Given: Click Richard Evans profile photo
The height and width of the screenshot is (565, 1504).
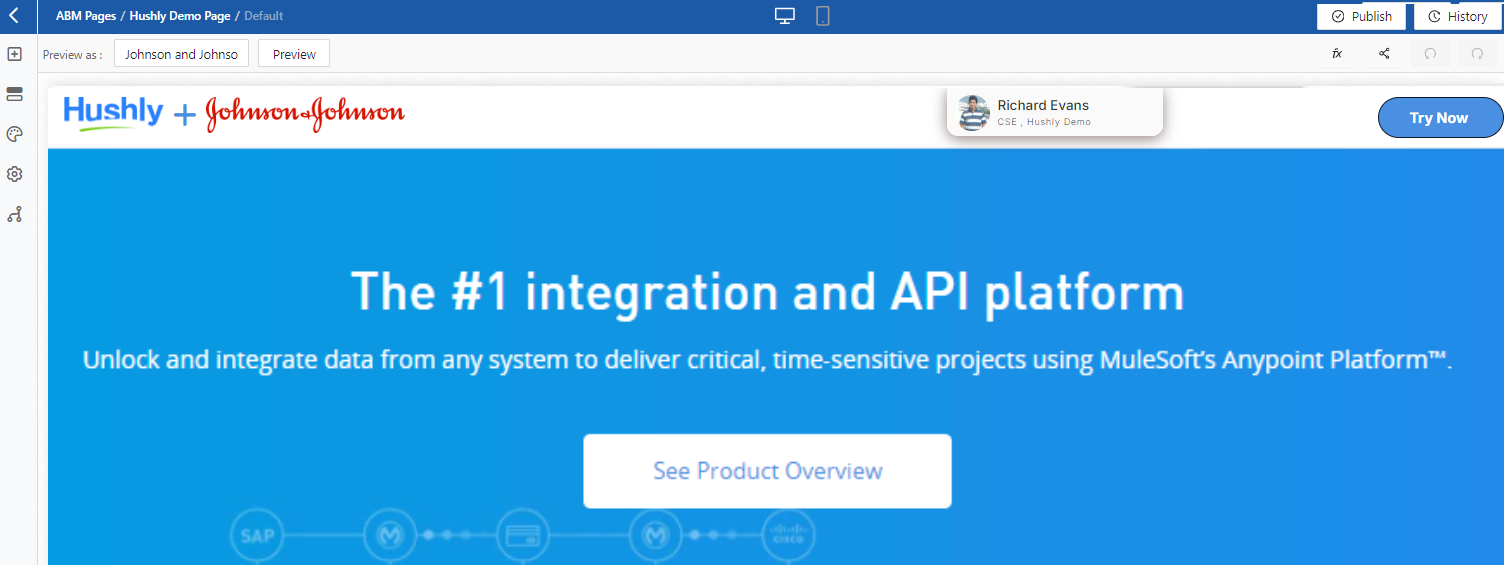Looking at the screenshot, I should (x=973, y=113).
